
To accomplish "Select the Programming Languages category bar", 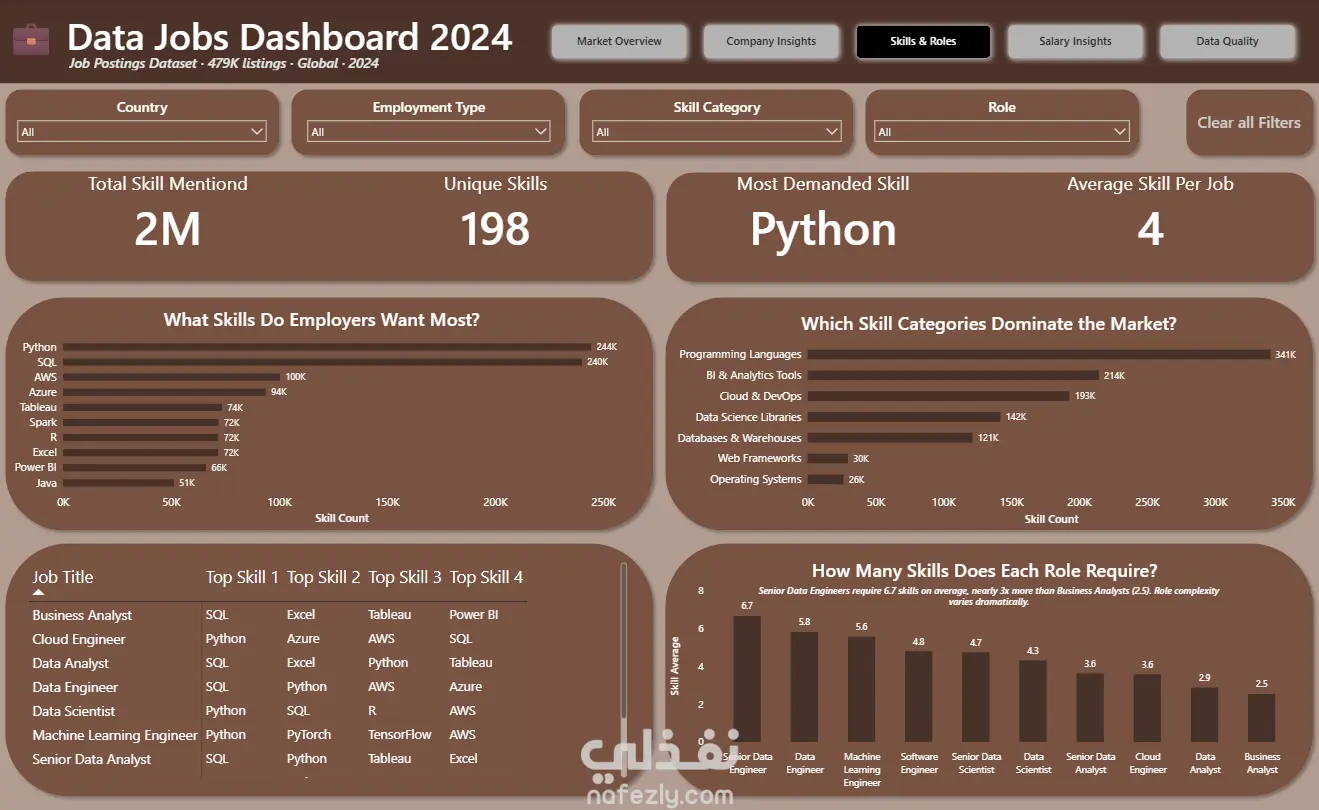I will point(1039,354).
